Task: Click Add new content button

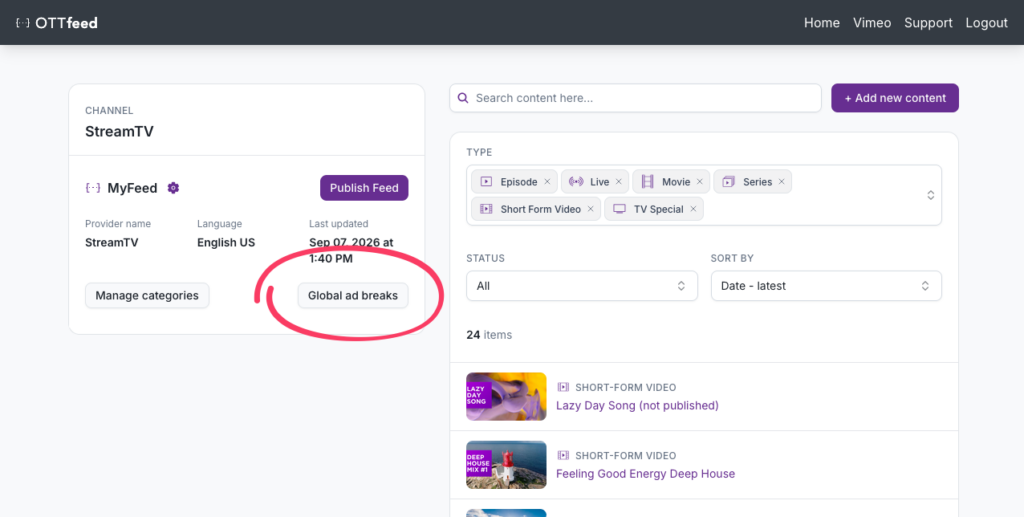Action: (x=895, y=98)
